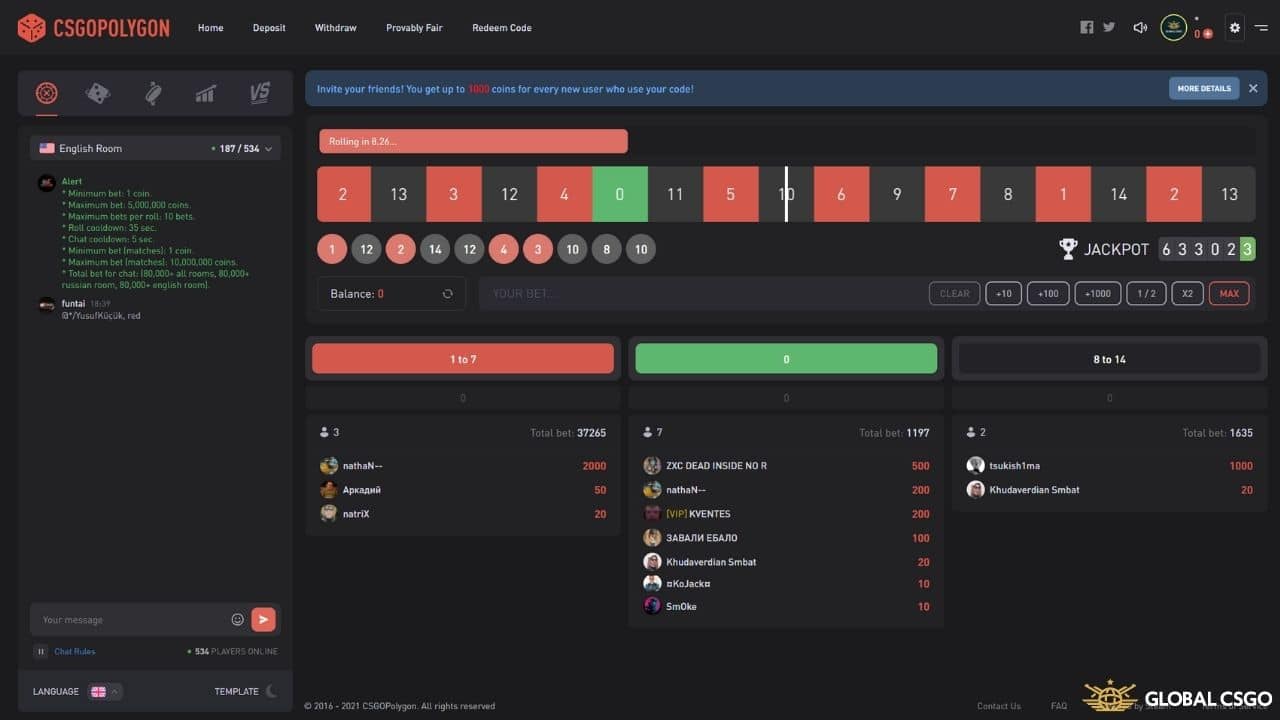Open the Twitter page icon

pos(1109,28)
